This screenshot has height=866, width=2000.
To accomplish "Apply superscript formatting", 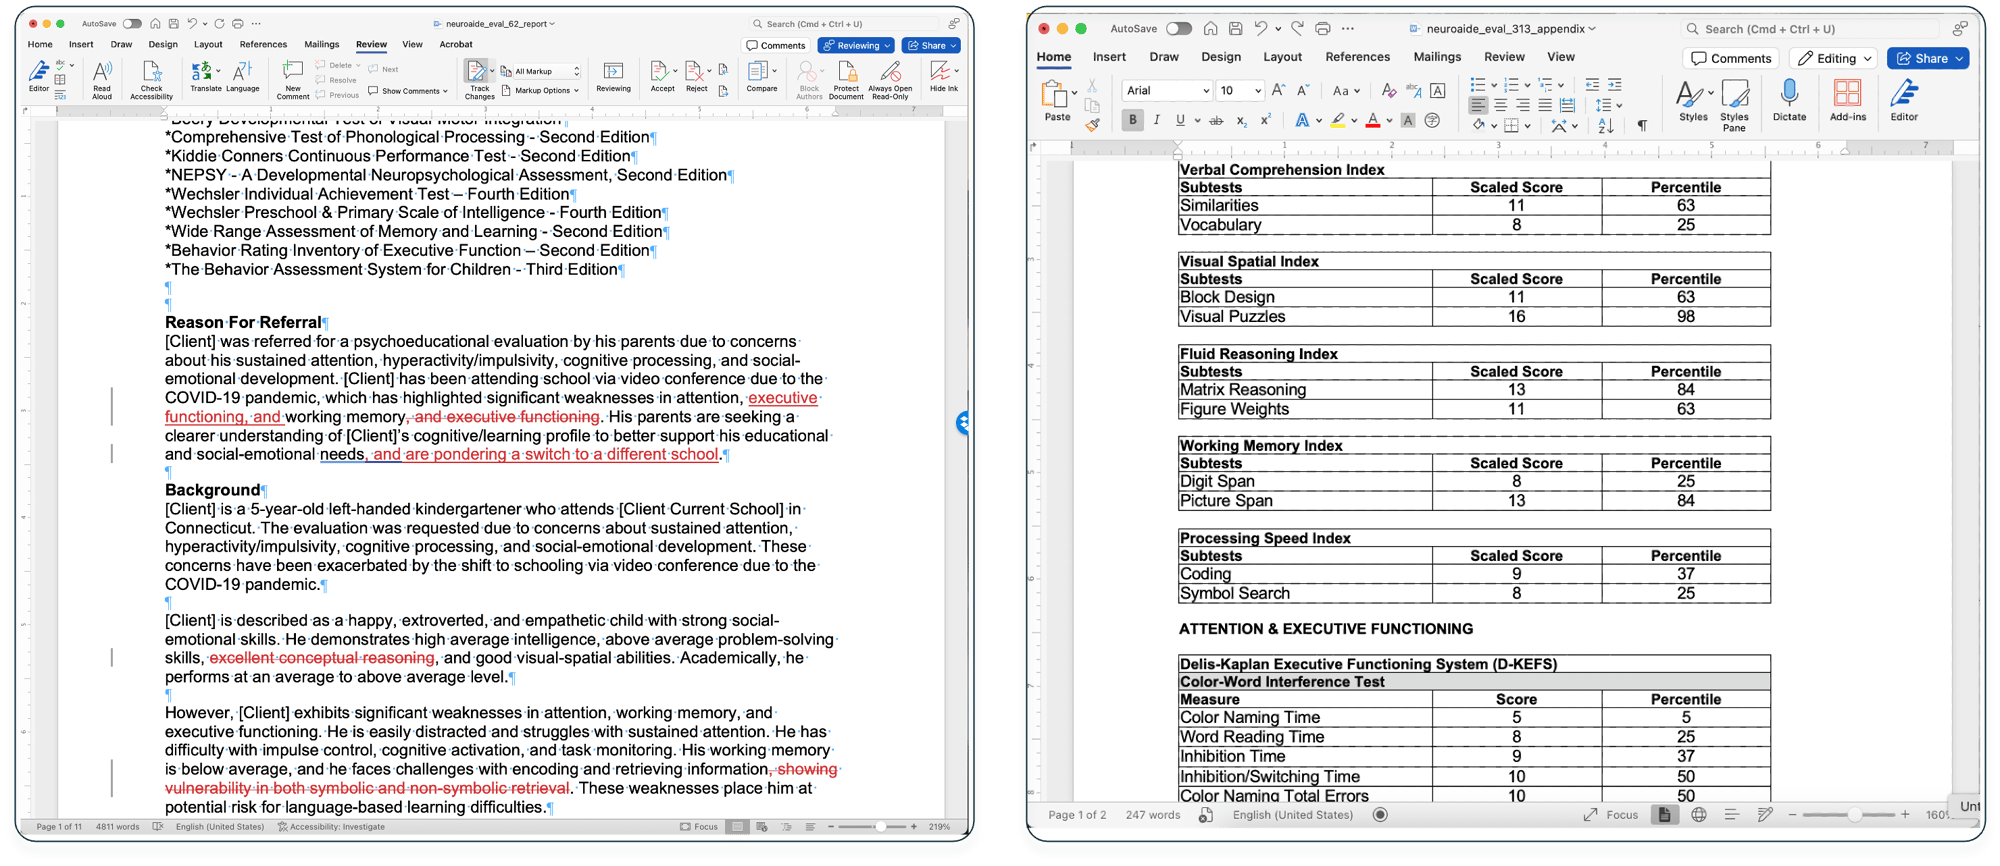I will [1265, 120].
